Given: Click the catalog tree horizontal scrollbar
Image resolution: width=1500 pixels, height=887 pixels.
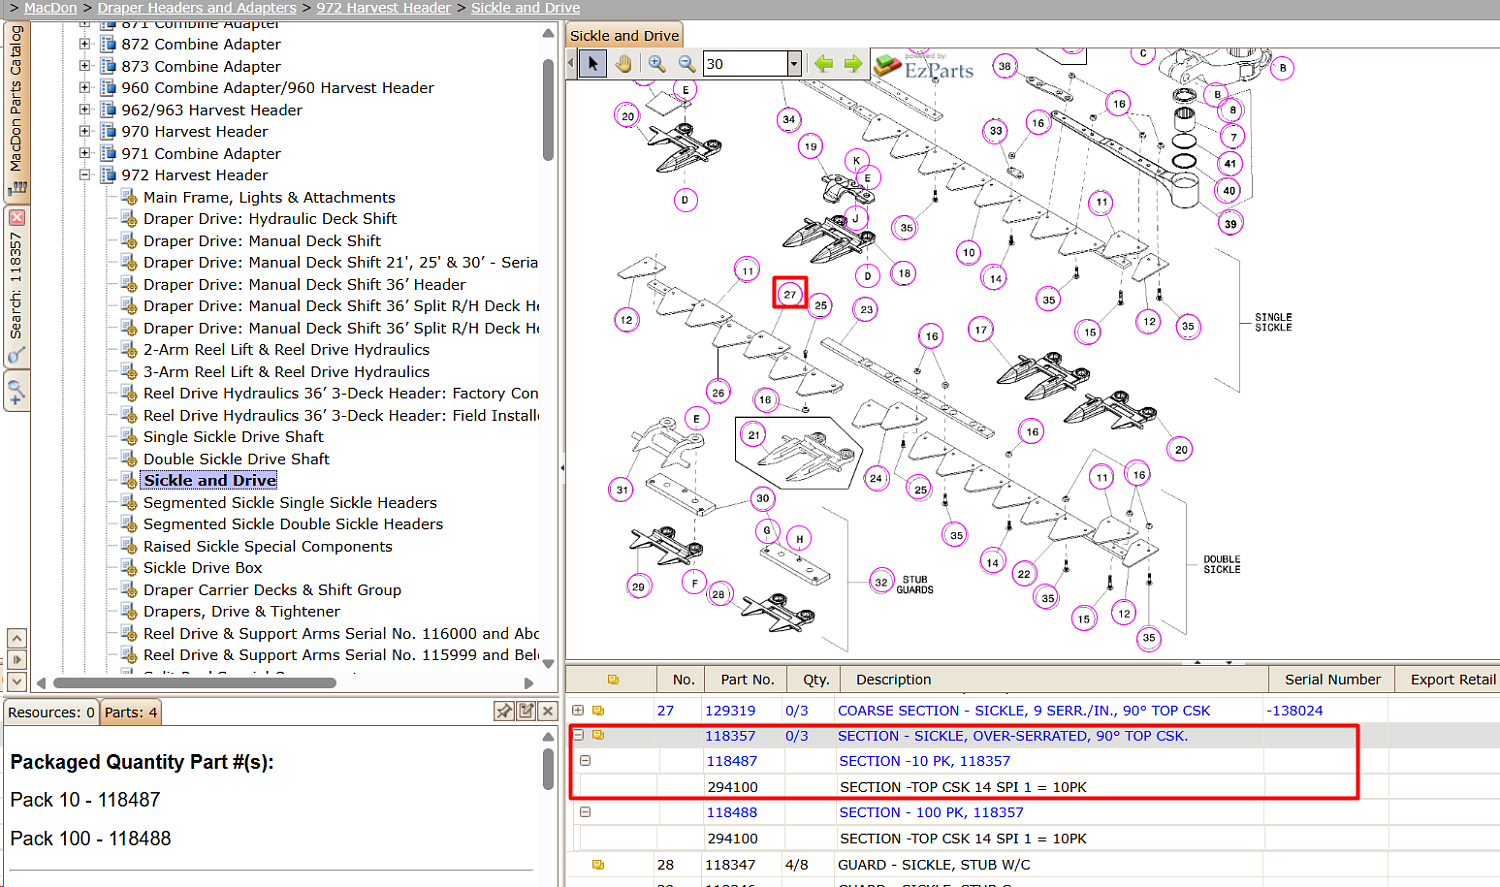Looking at the screenshot, I should 195,683.
